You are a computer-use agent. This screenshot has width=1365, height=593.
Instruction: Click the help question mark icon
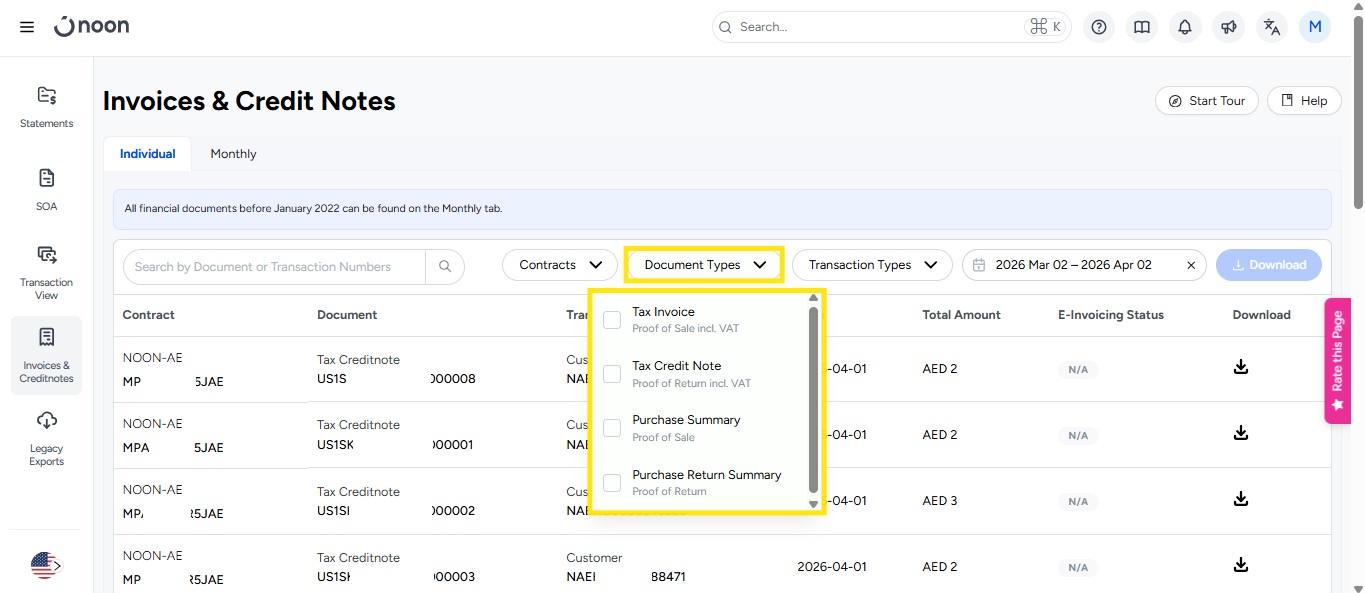coord(1099,27)
